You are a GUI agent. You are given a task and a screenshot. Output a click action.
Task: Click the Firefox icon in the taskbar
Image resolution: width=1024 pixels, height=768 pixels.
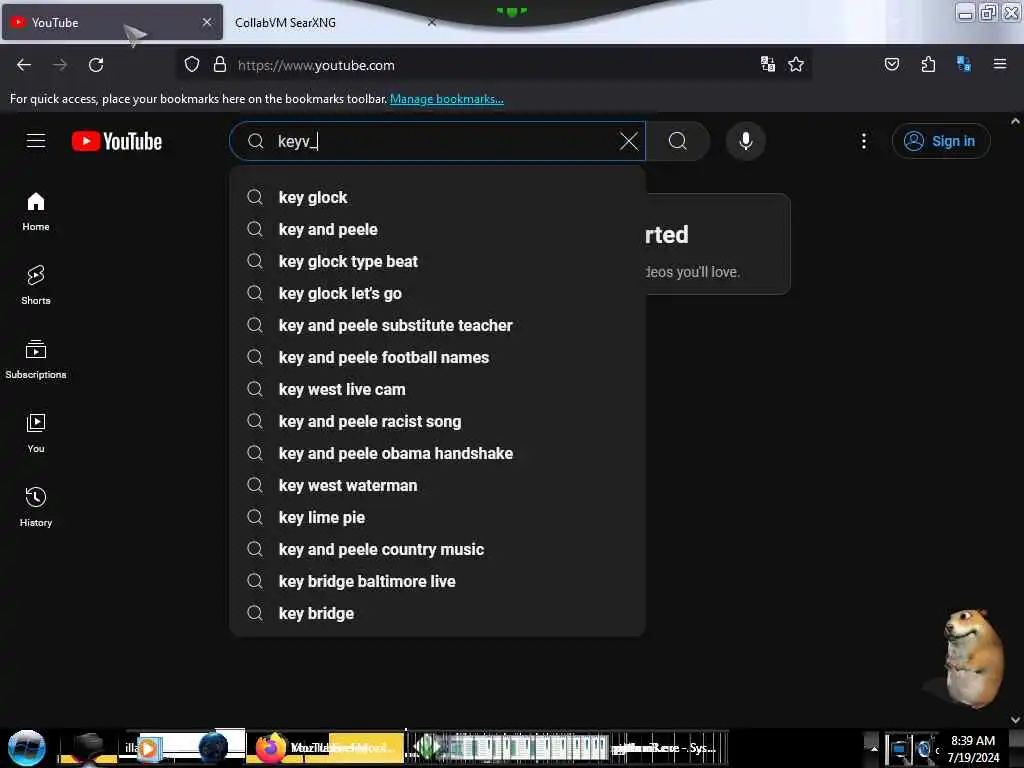[270, 747]
